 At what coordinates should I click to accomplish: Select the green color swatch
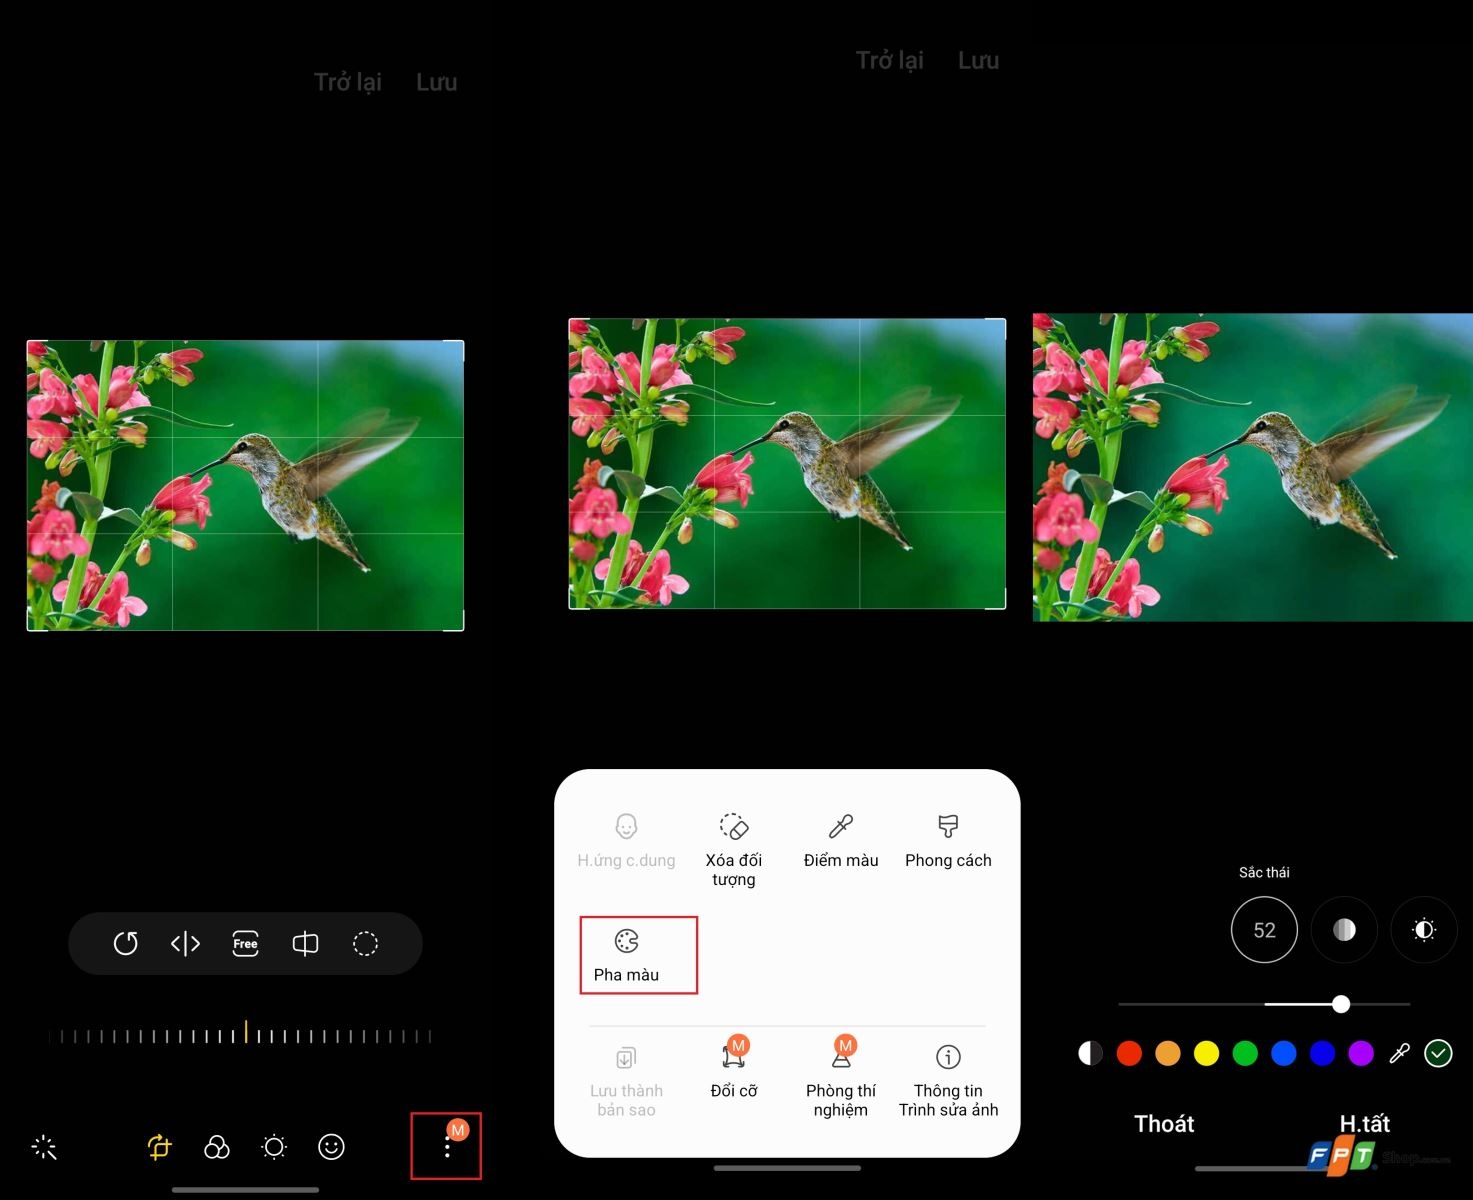(1245, 1053)
